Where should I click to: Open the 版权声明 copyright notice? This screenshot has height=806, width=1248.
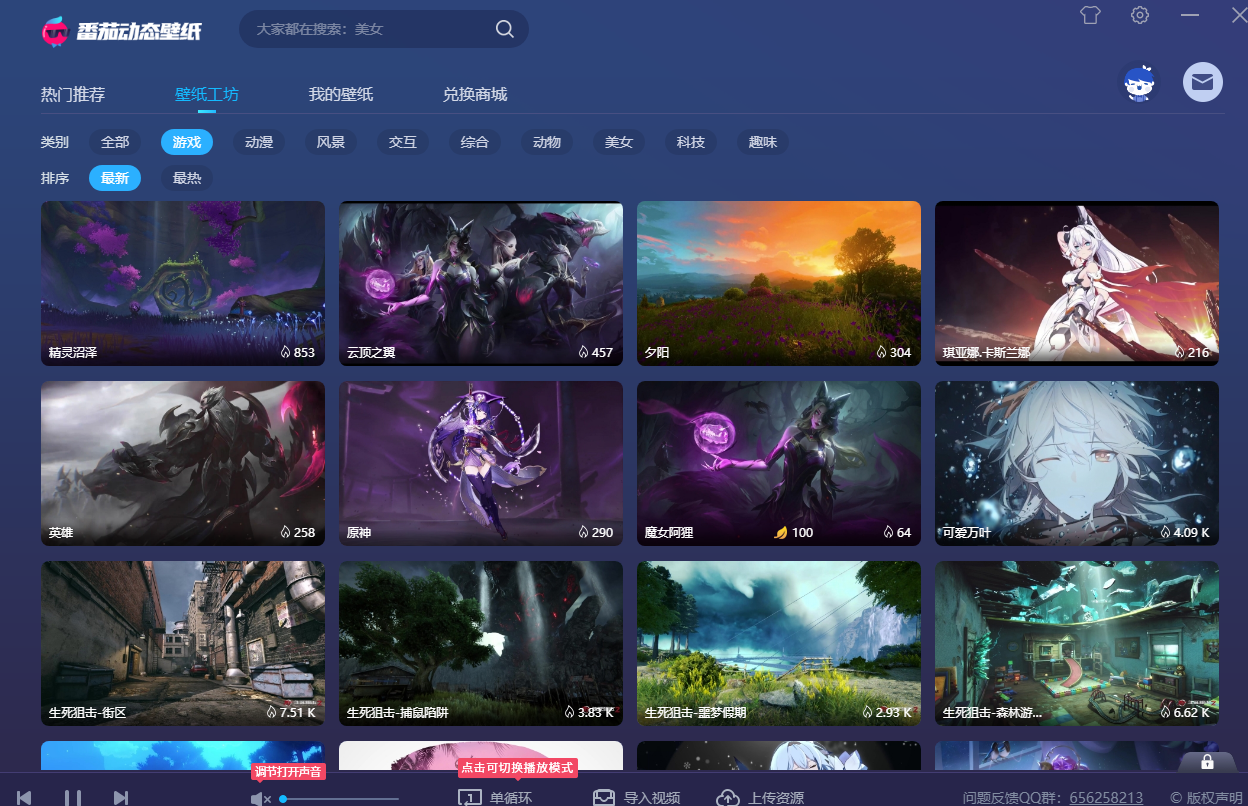1206,798
